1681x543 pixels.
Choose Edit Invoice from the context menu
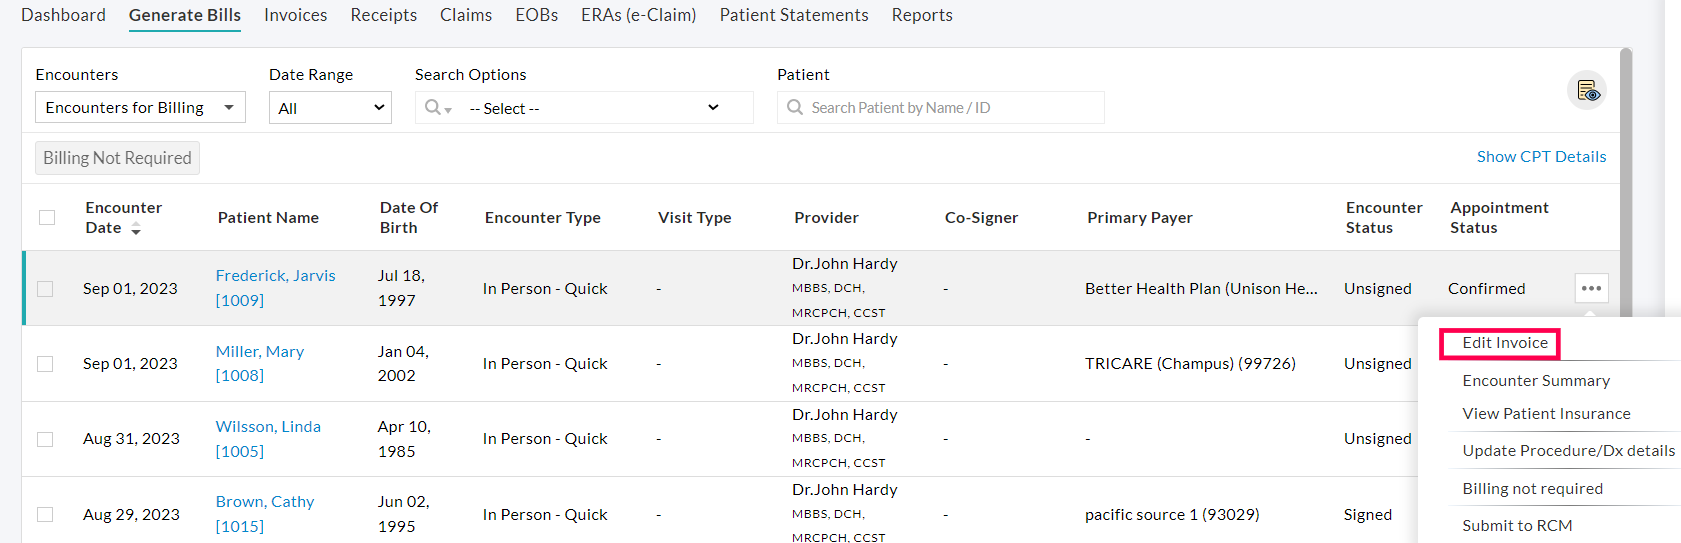click(x=1504, y=343)
